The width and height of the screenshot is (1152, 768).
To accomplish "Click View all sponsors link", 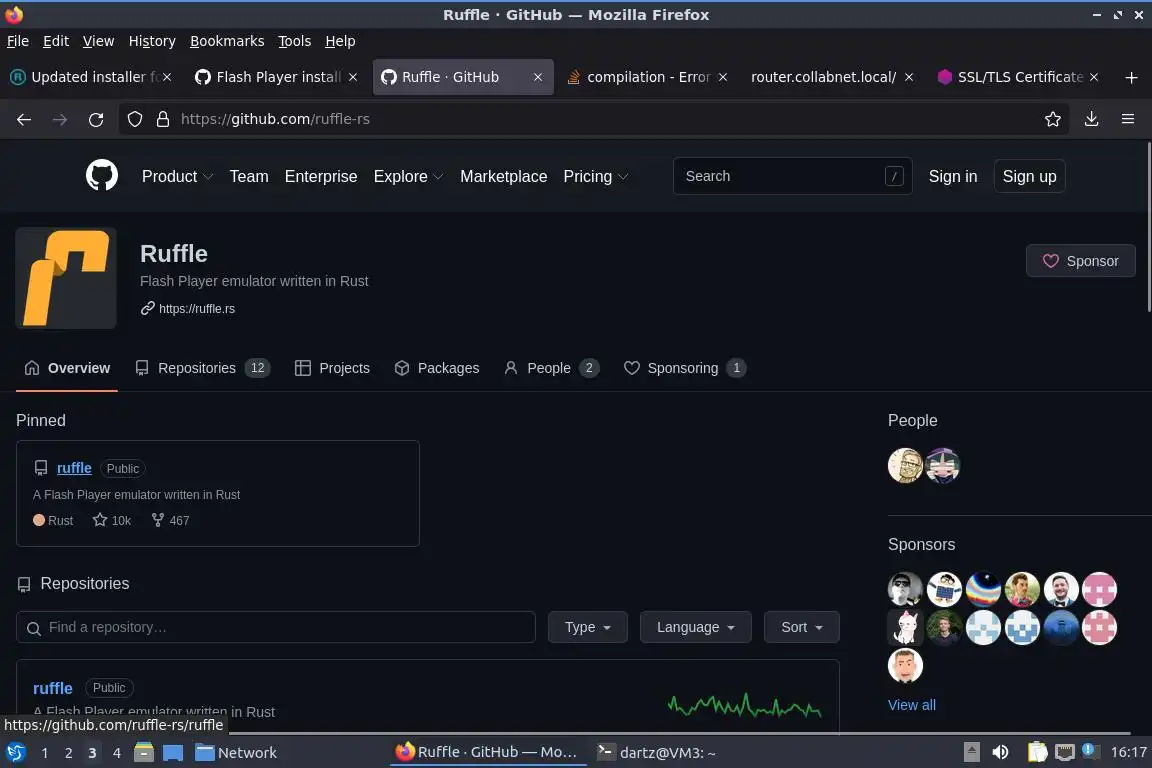I will (912, 705).
